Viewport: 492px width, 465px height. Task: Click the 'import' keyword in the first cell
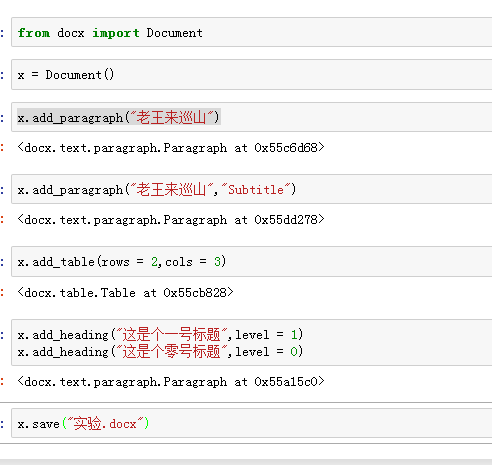coord(116,33)
